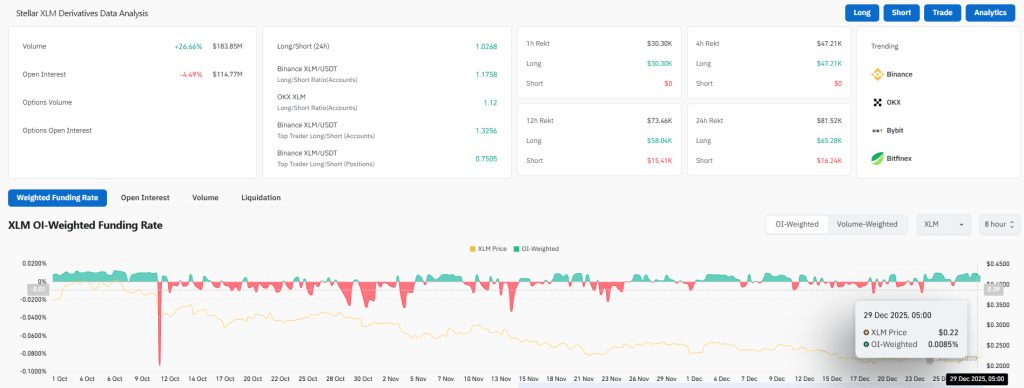Click the Volume value $183.85M
Viewport: 1024px width, 388px height.
pos(227,46)
